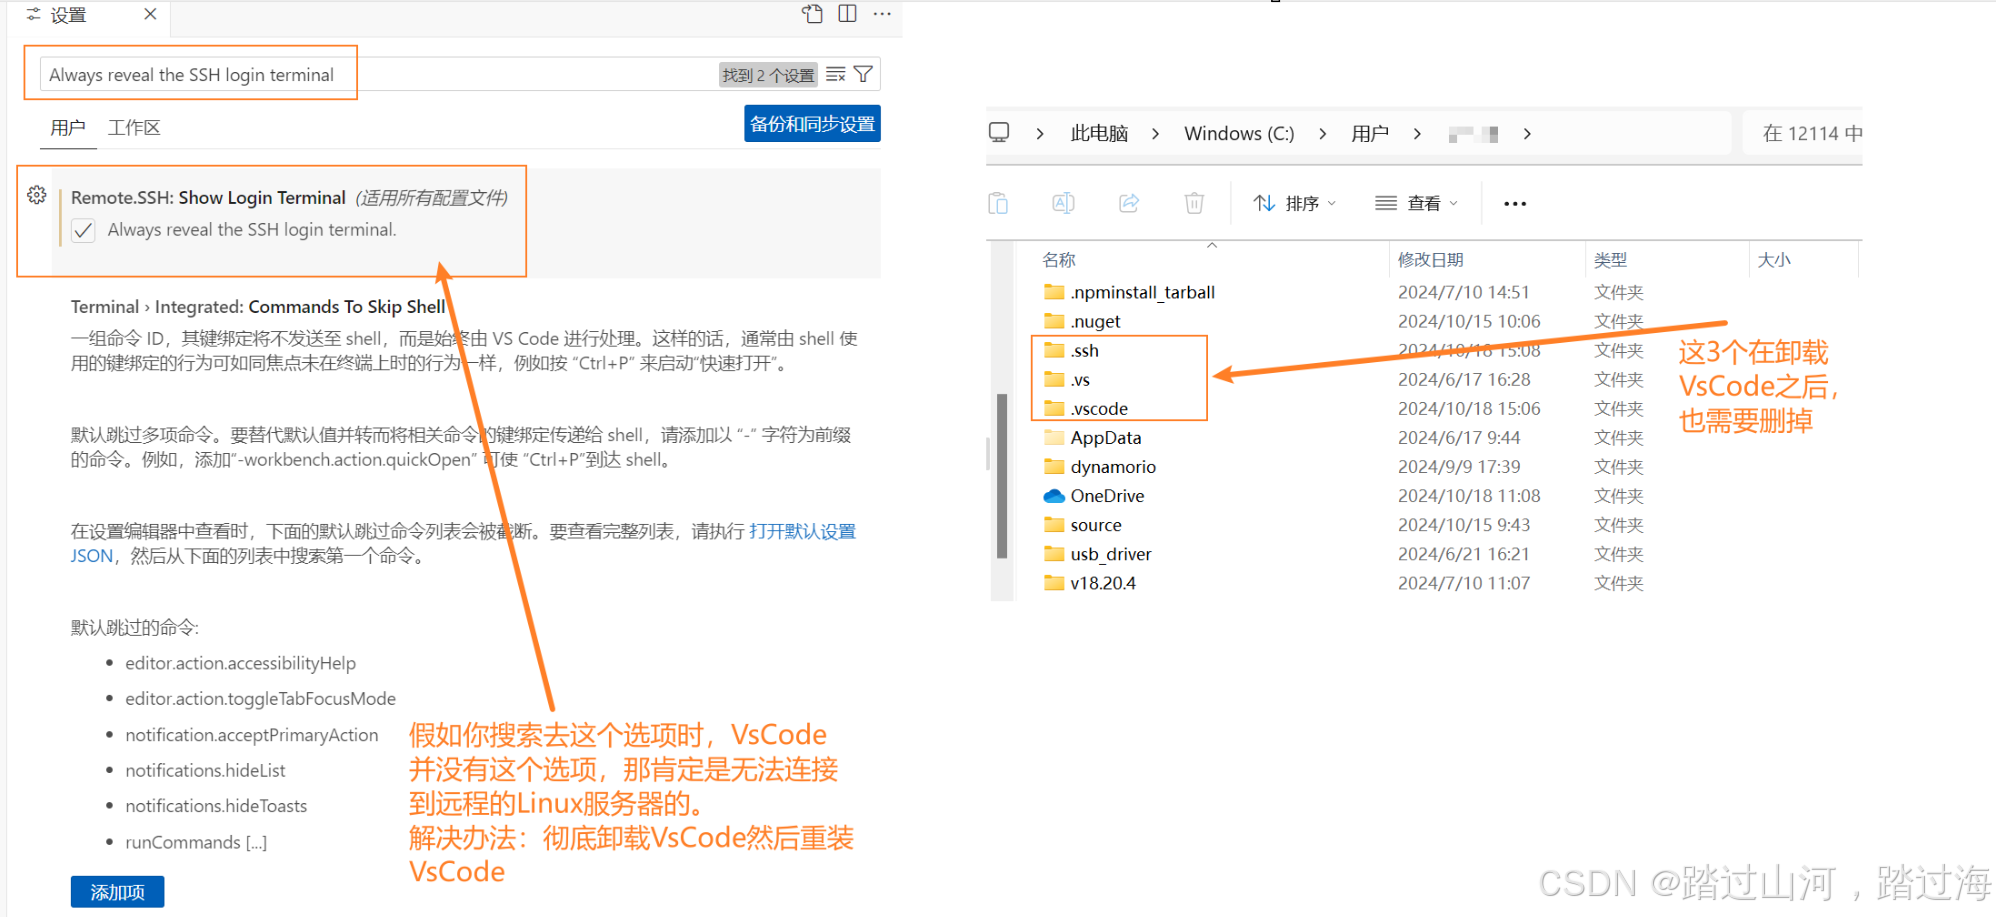This screenshot has width=1996, height=917.
Task: Switch to 工作区 settings tab
Action: (134, 128)
